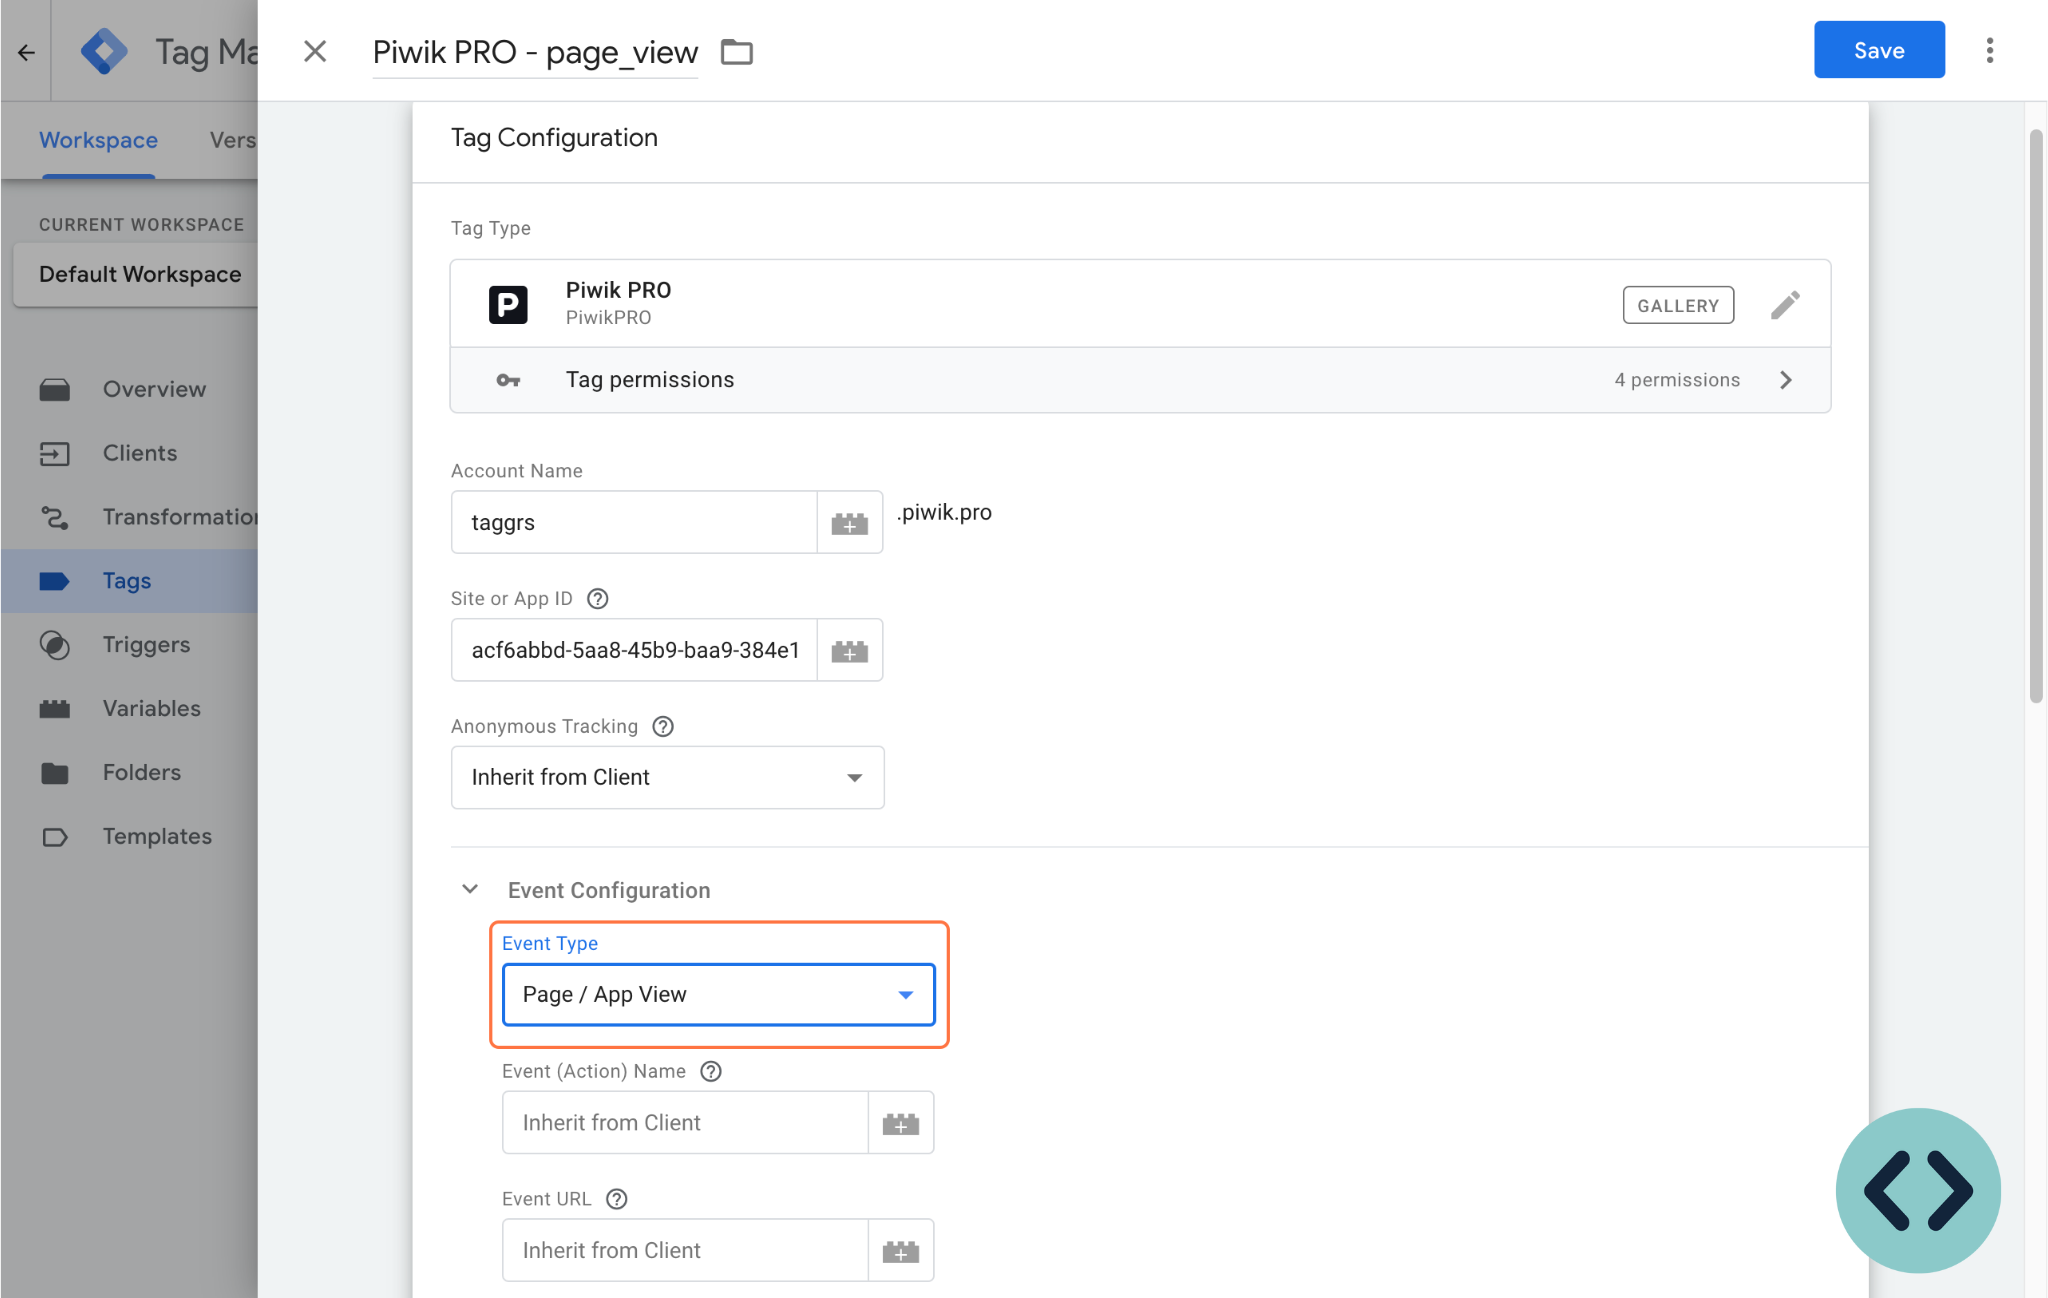Viewport: 2048px width, 1298px height.
Task: Insert variable for Account Name
Action: point(850,522)
